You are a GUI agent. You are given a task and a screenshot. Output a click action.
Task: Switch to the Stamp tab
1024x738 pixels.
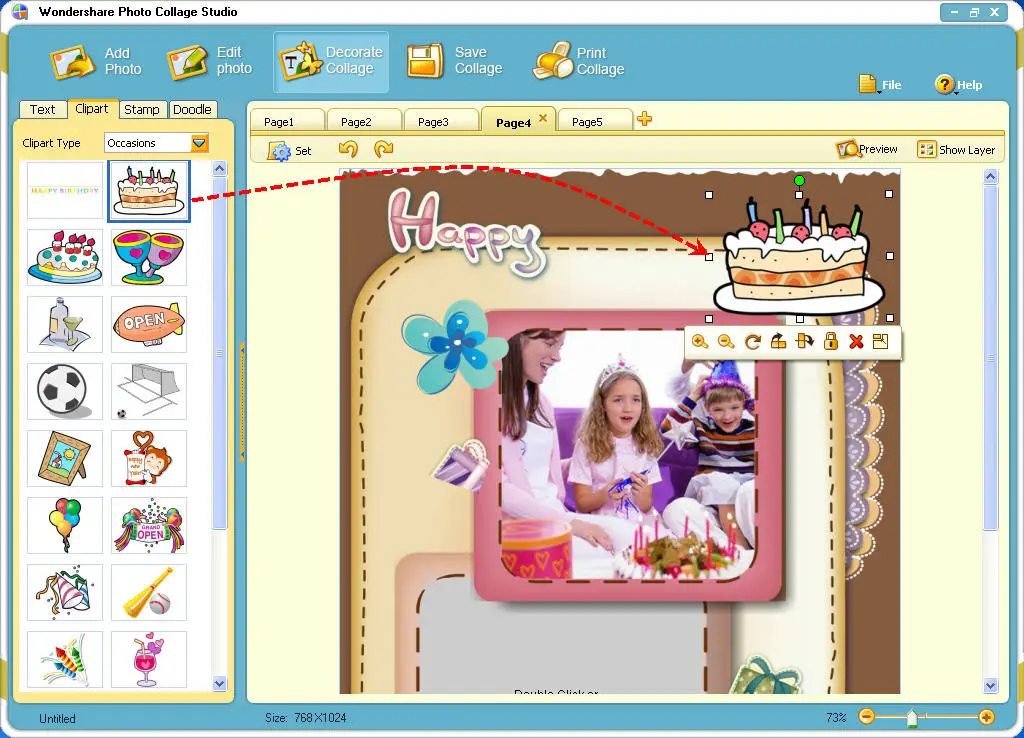(142, 109)
